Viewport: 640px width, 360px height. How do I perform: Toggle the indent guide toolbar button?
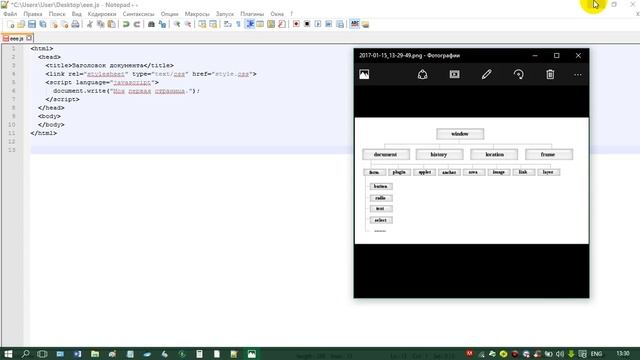point(250,24)
